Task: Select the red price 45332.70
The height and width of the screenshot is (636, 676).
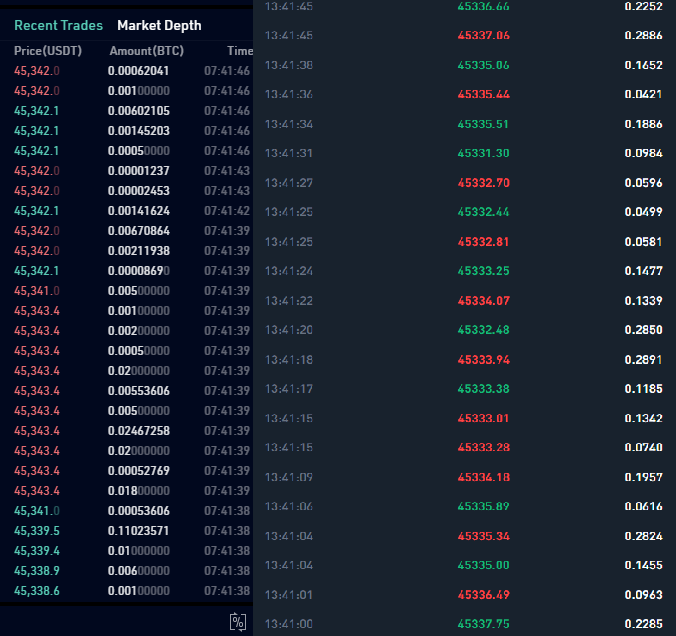Action: (x=483, y=183)
